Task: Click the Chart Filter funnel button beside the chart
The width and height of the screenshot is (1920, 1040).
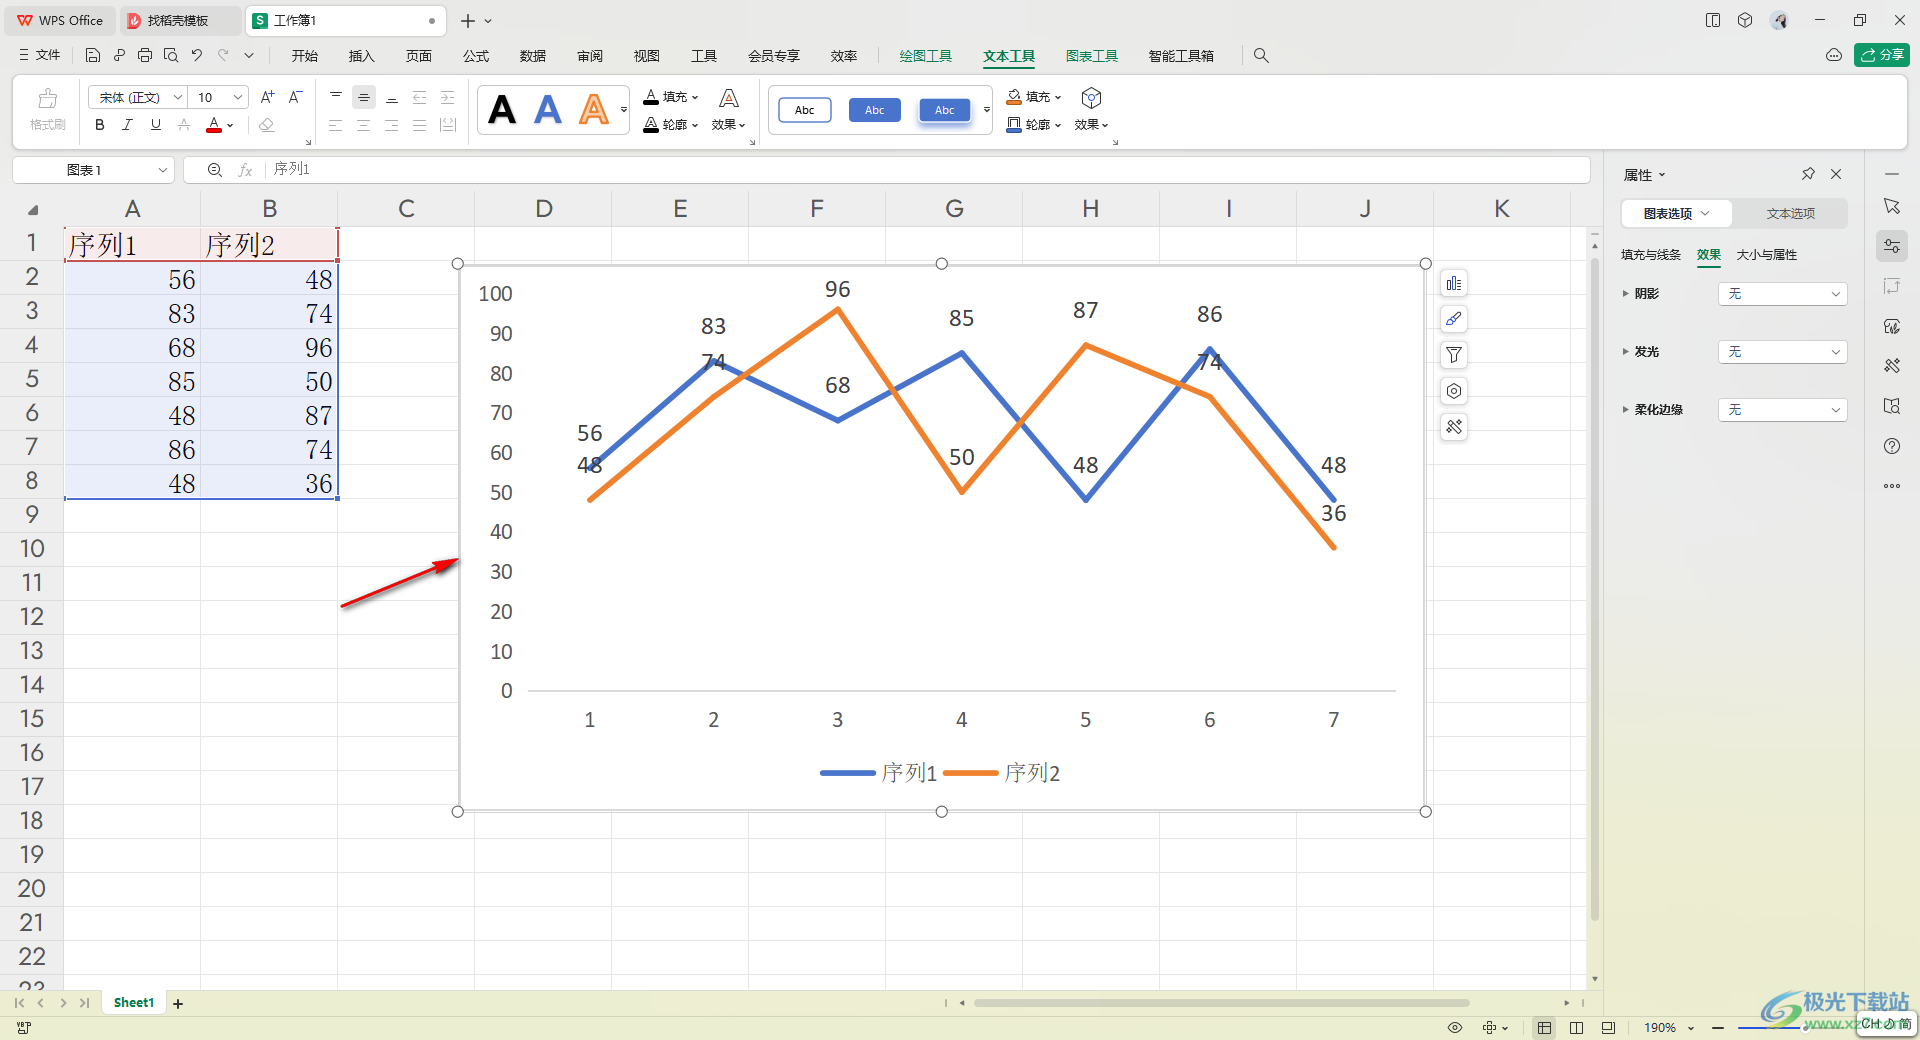Action: click(1454, 355)
